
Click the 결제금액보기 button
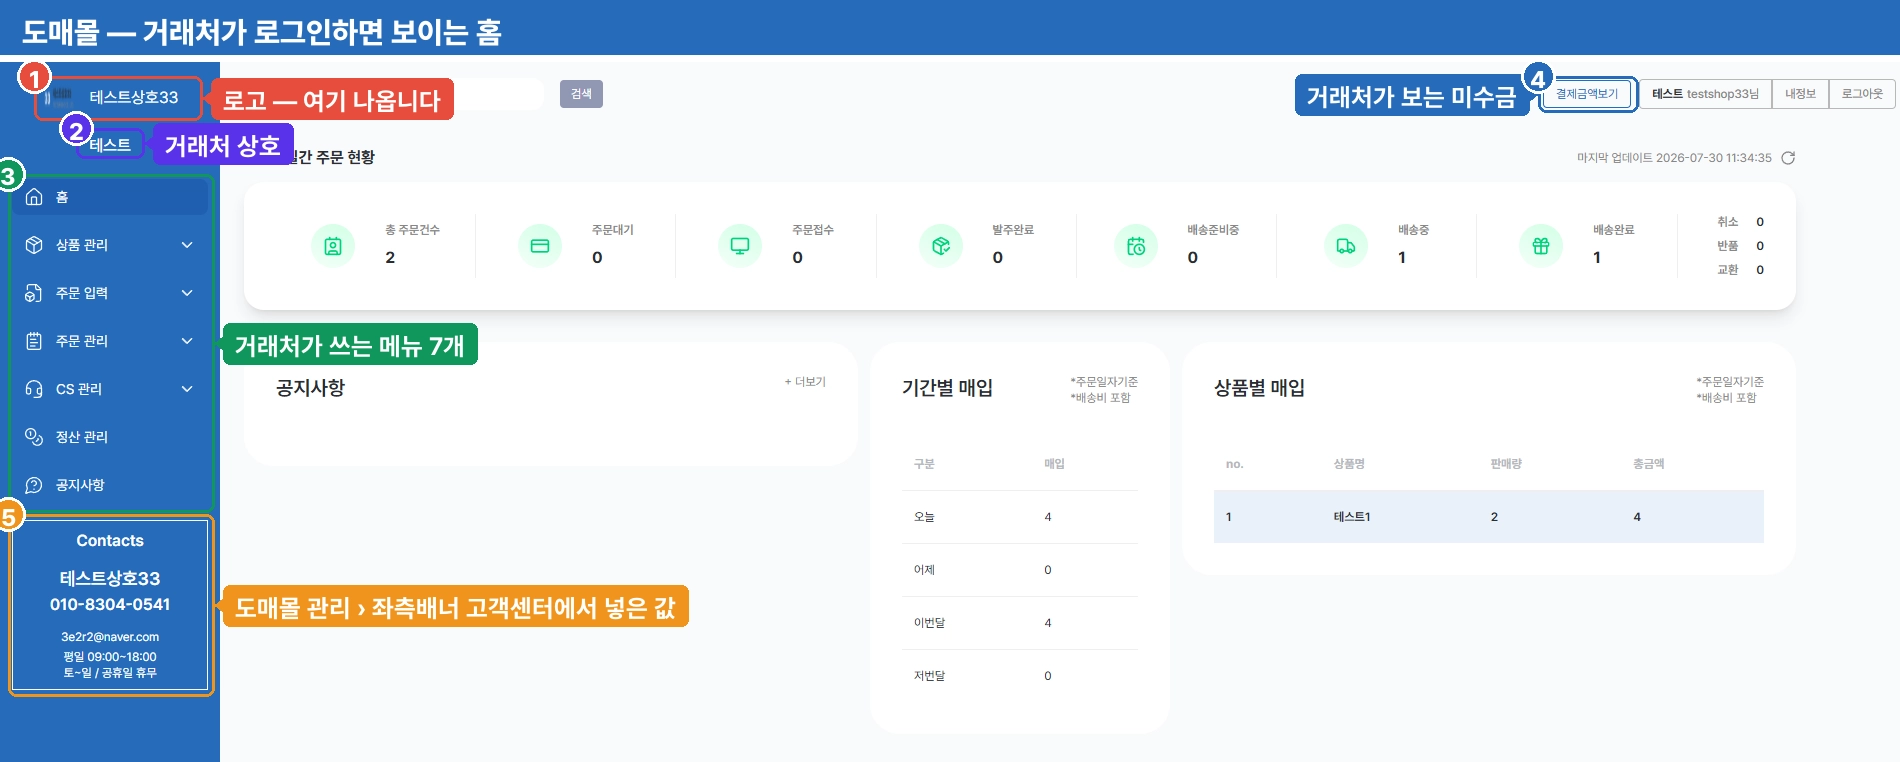click(1587, 94)
